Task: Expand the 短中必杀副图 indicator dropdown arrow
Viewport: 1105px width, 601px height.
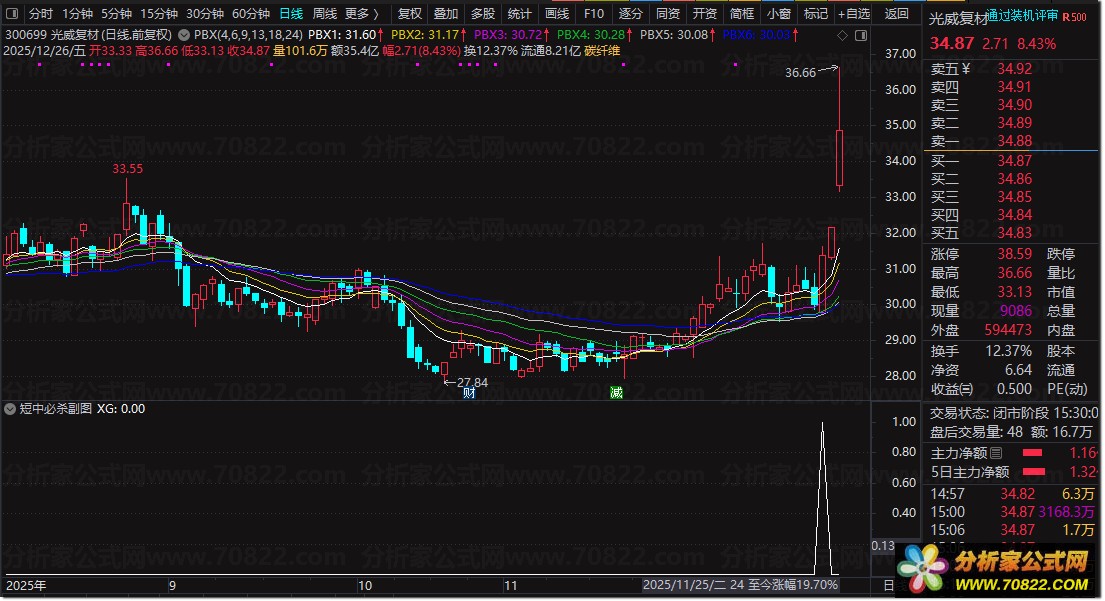Action: [10, 409]
